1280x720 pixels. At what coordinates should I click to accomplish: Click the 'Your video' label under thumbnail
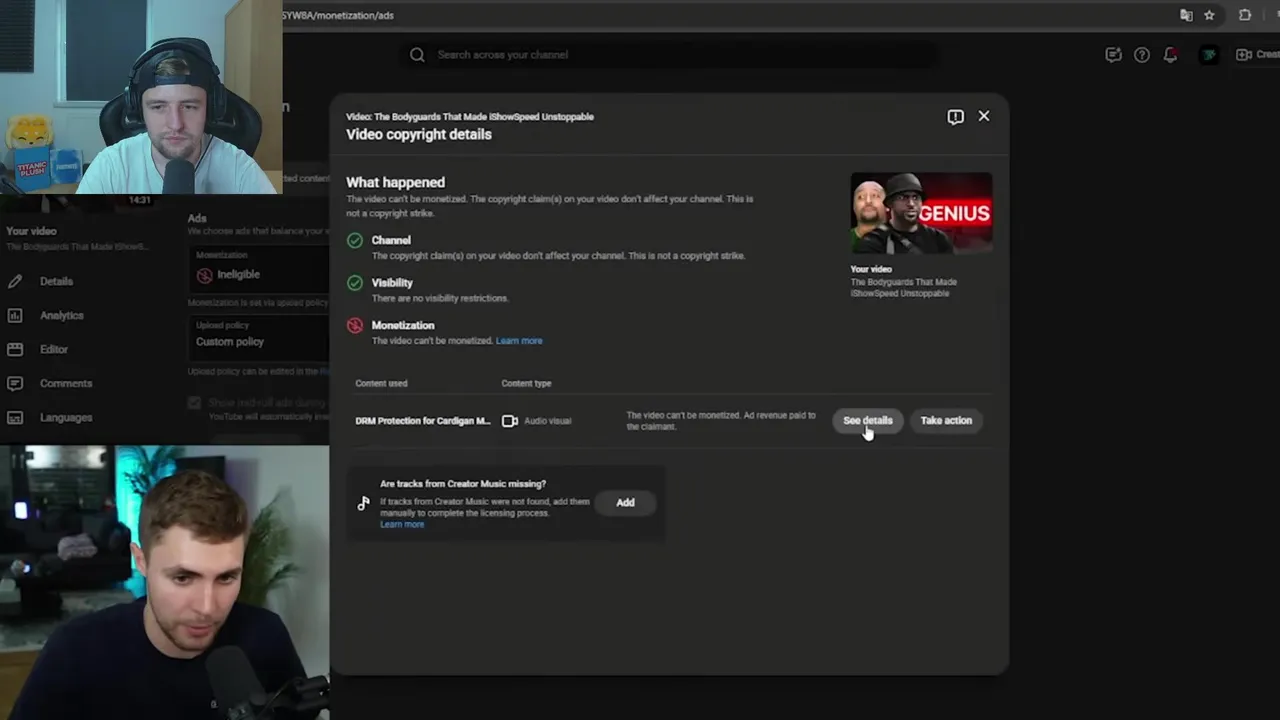[x=871, y=270]
